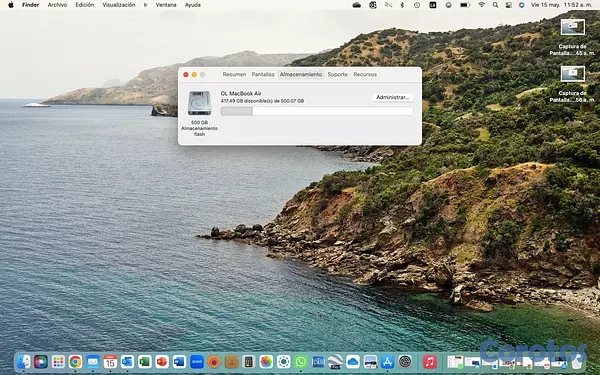Launch Microsoft PowerPoint from the Dock
The width and height of the screenshot is (600, 375).
pos(162,361)
